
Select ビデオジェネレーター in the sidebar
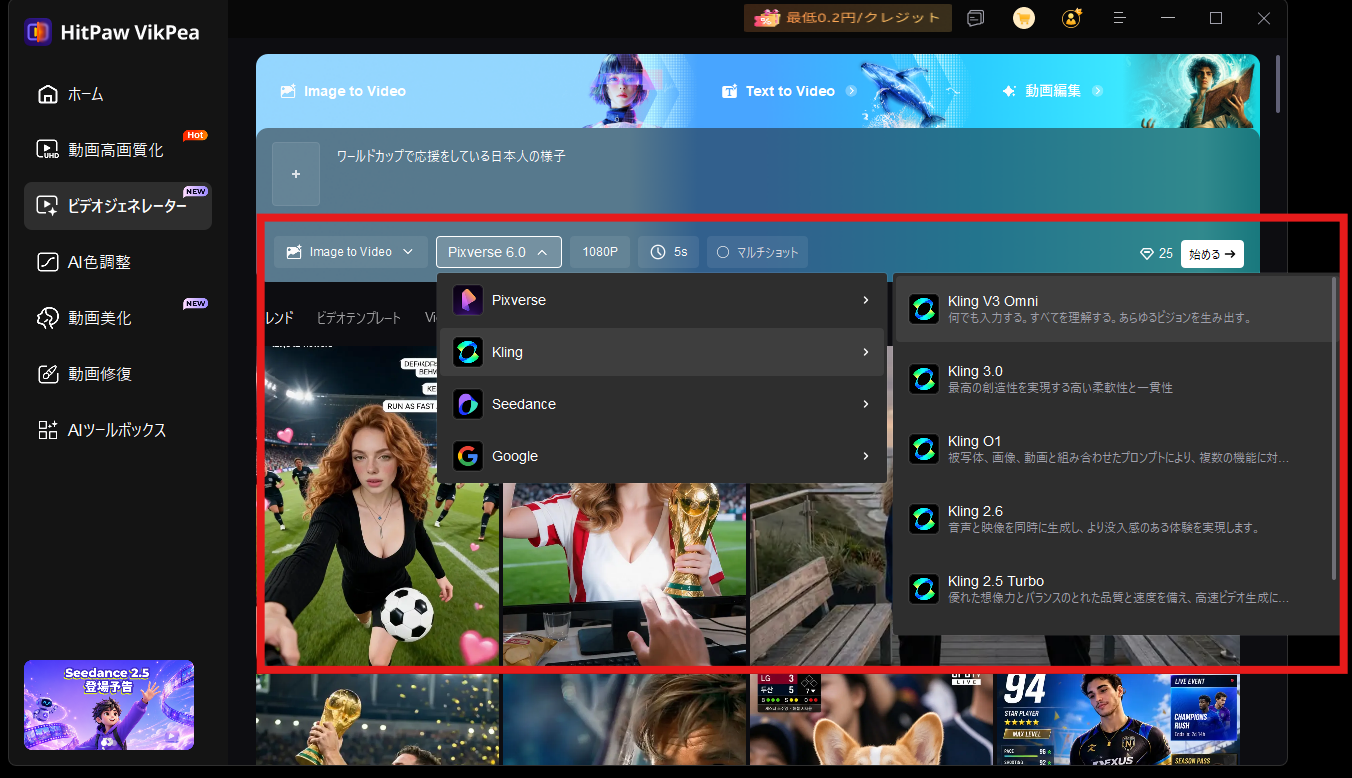pyautogui.click(x=118, y=206)
